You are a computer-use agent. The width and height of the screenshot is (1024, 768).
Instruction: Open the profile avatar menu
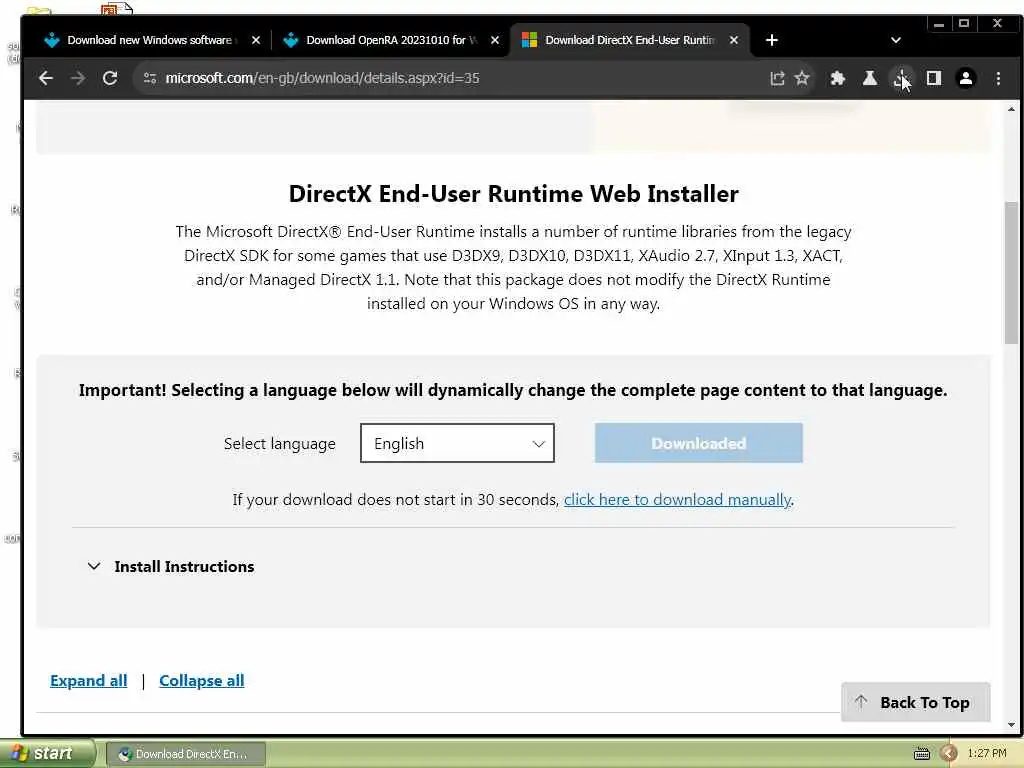965,78
